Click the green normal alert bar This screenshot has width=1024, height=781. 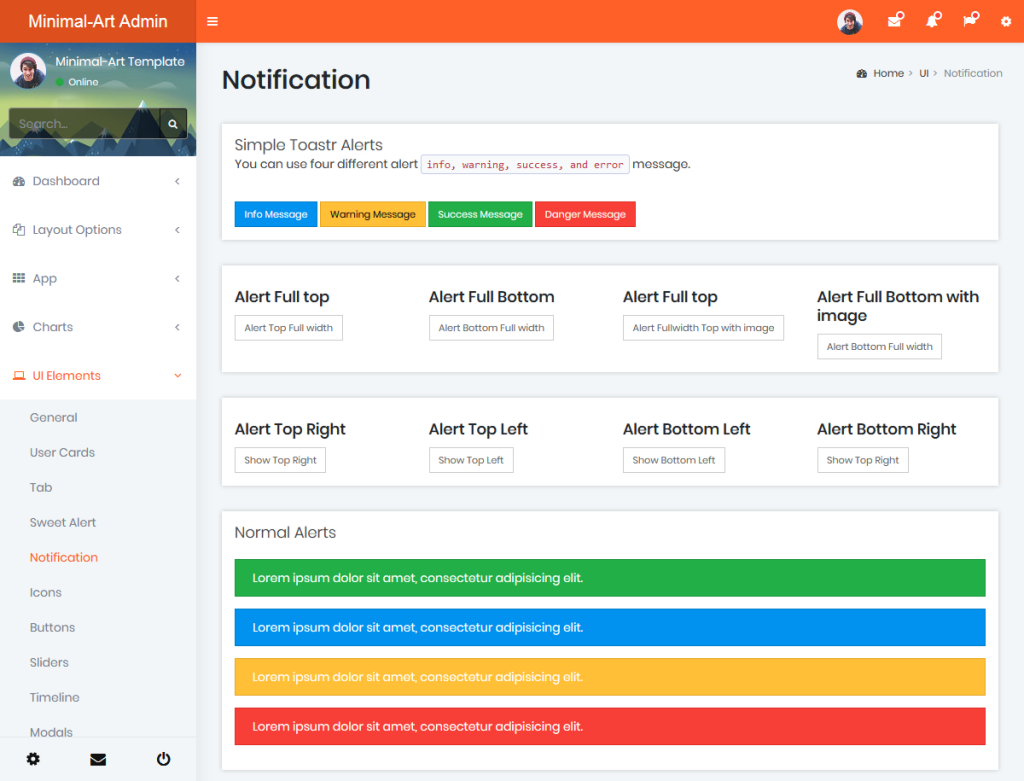(x=610, y=578)
